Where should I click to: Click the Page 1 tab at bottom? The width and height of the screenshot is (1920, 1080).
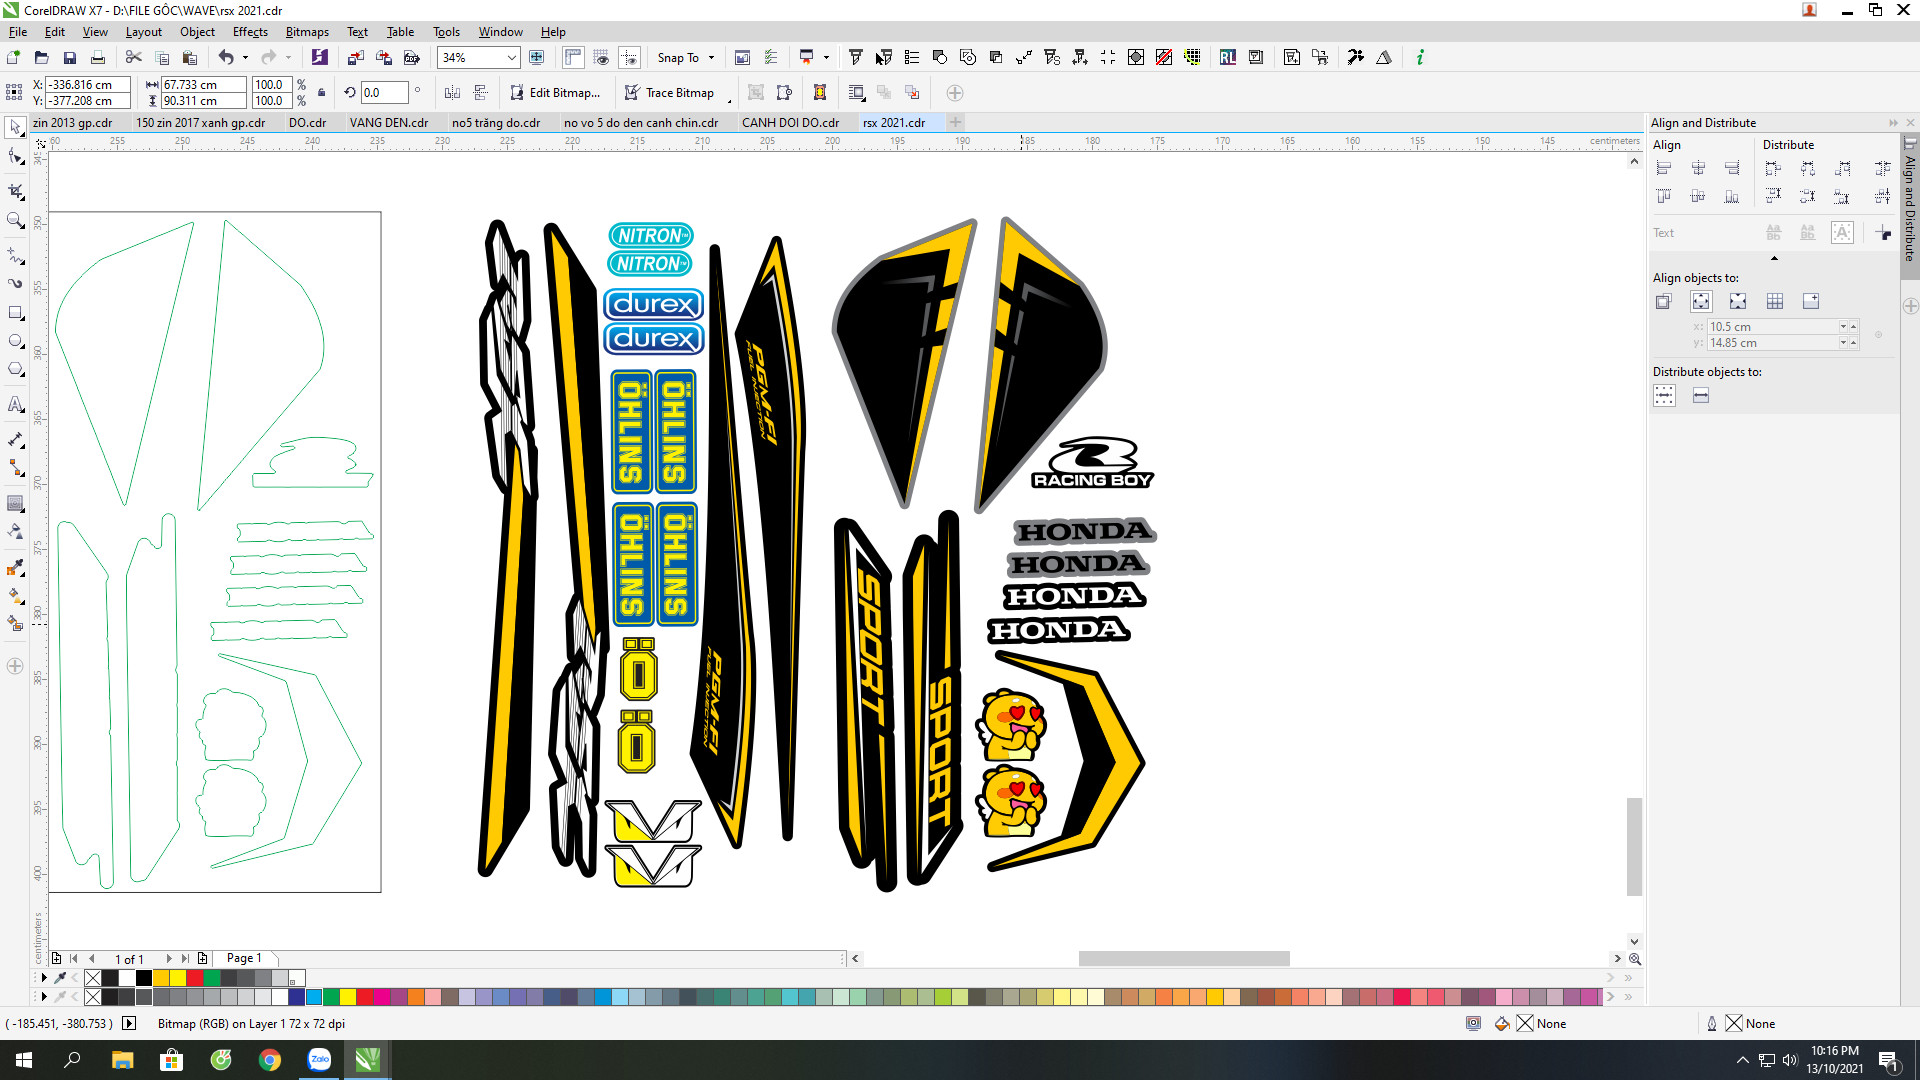[x=244, y=958]
